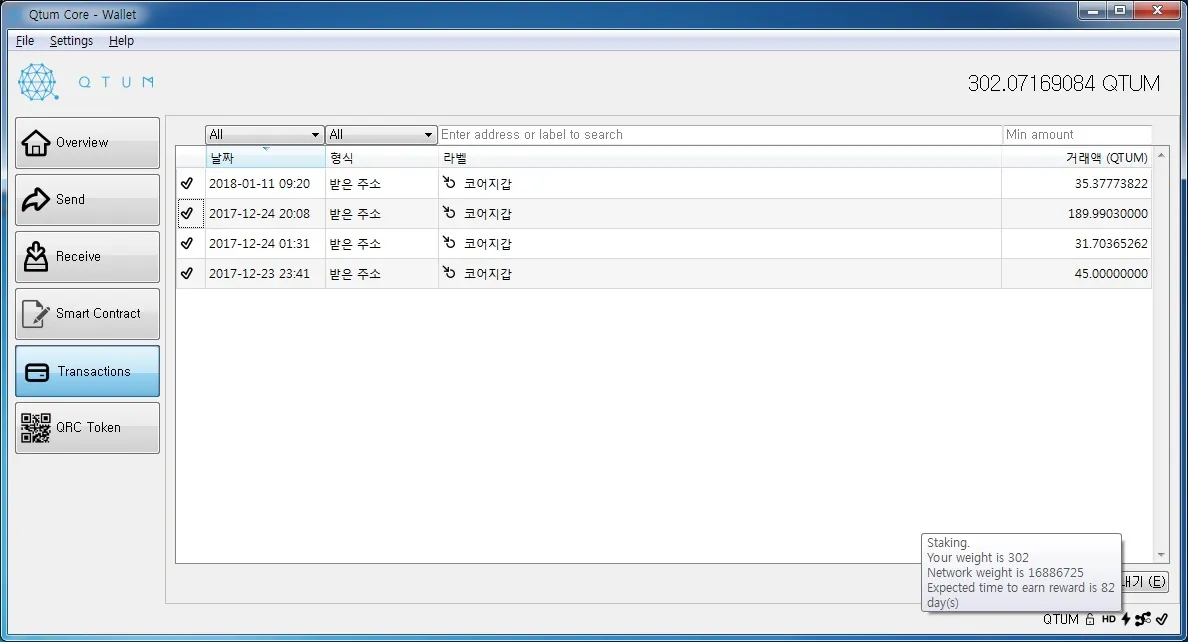
Task: Click the Transactions card icon
Action: (37, 372)
